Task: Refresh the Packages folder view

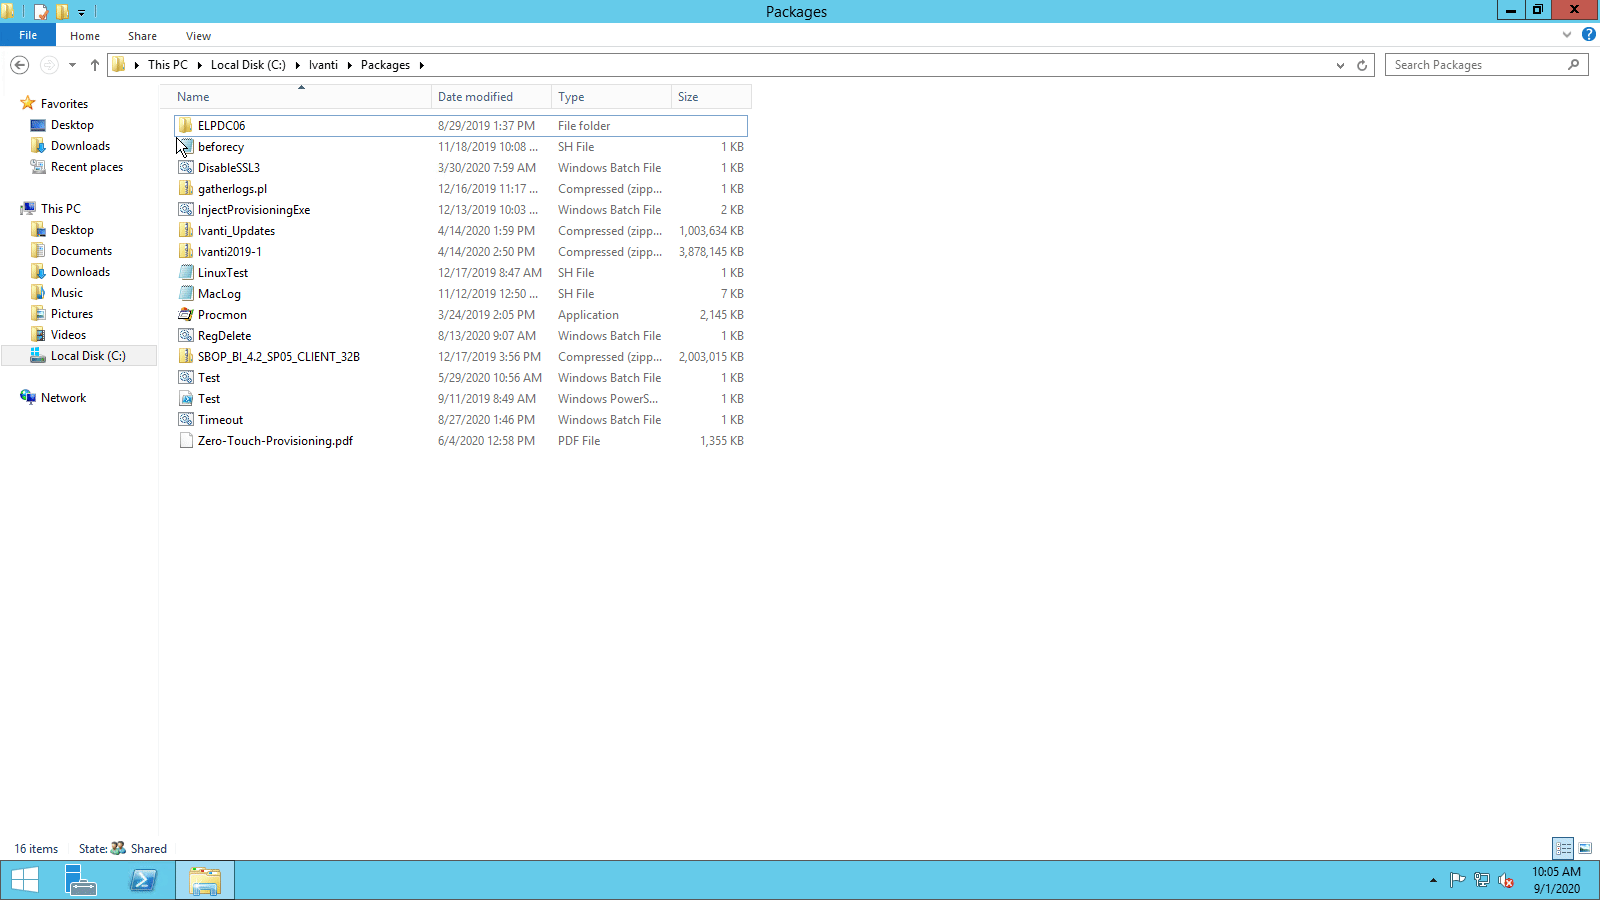Action: (x=1361, y=64)
